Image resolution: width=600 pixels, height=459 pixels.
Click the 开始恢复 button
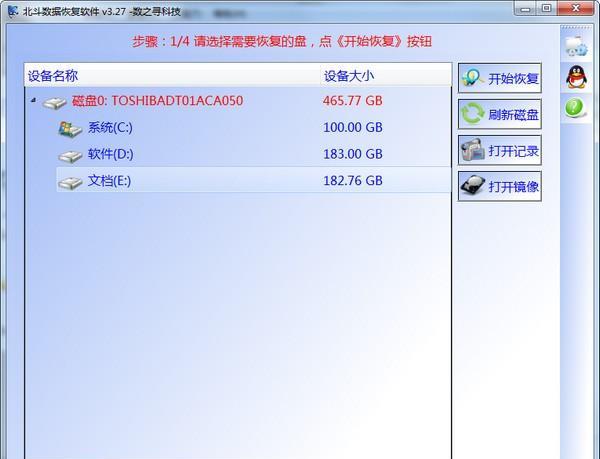(x=499, y=78)
